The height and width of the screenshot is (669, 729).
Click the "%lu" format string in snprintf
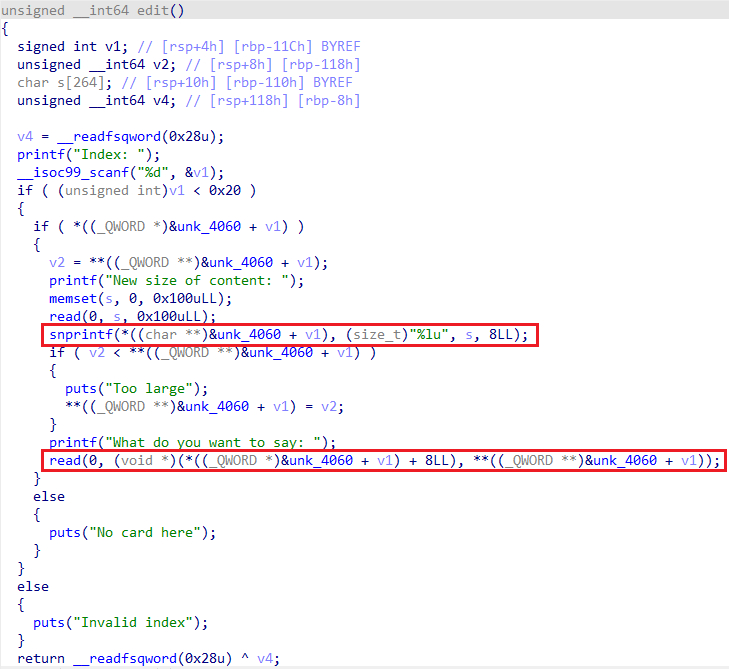(x=388, y=334)
